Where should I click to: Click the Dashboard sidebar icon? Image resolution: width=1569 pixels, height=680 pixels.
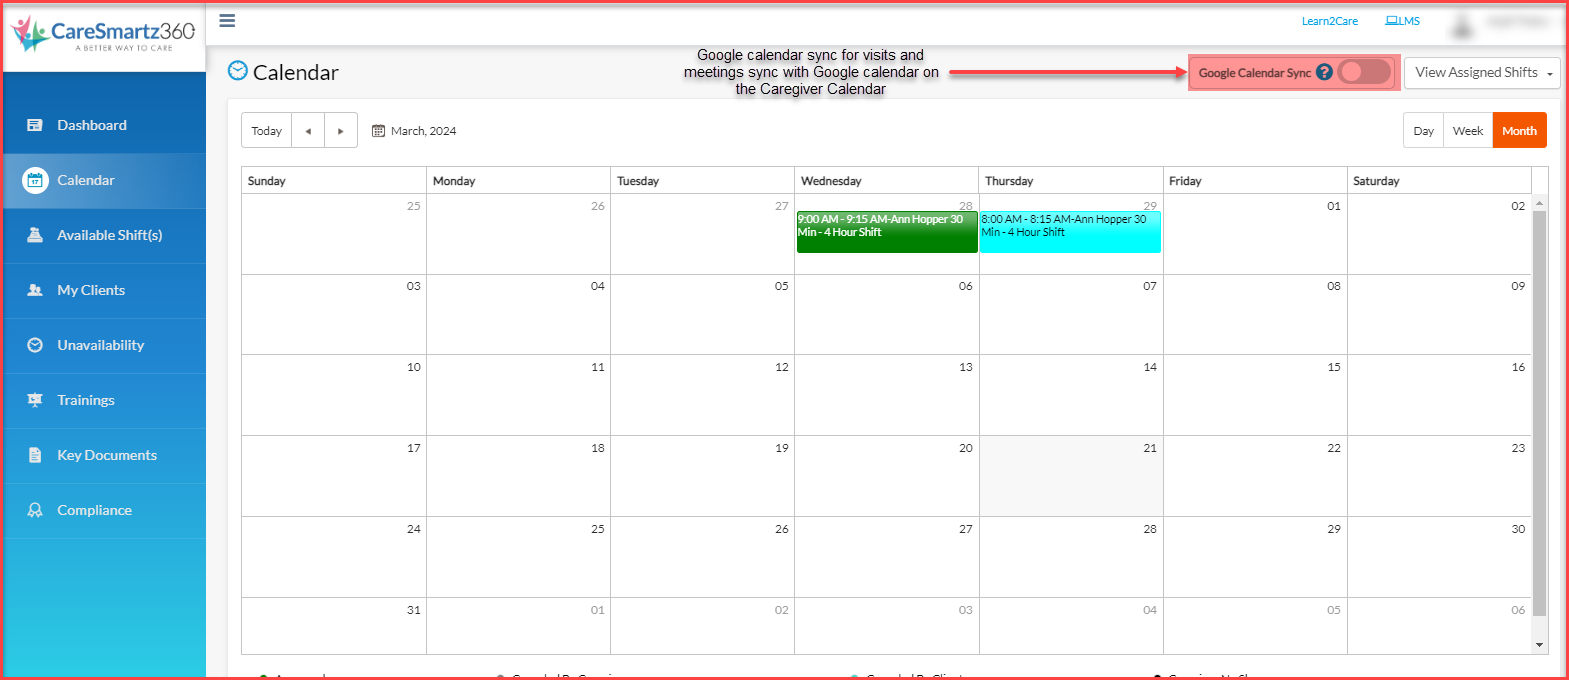click(35, 125)
